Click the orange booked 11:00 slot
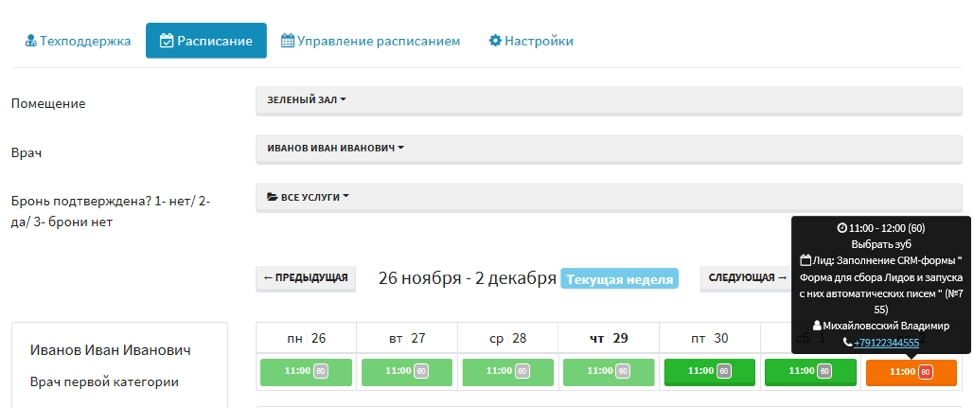 (910, 372)
